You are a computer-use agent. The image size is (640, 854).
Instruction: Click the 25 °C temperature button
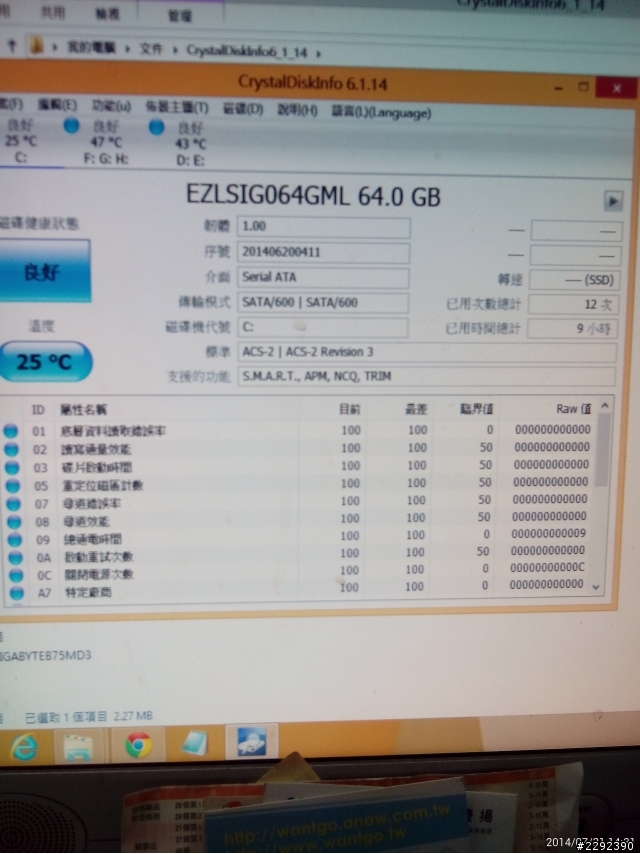click(x=45, y=362)
